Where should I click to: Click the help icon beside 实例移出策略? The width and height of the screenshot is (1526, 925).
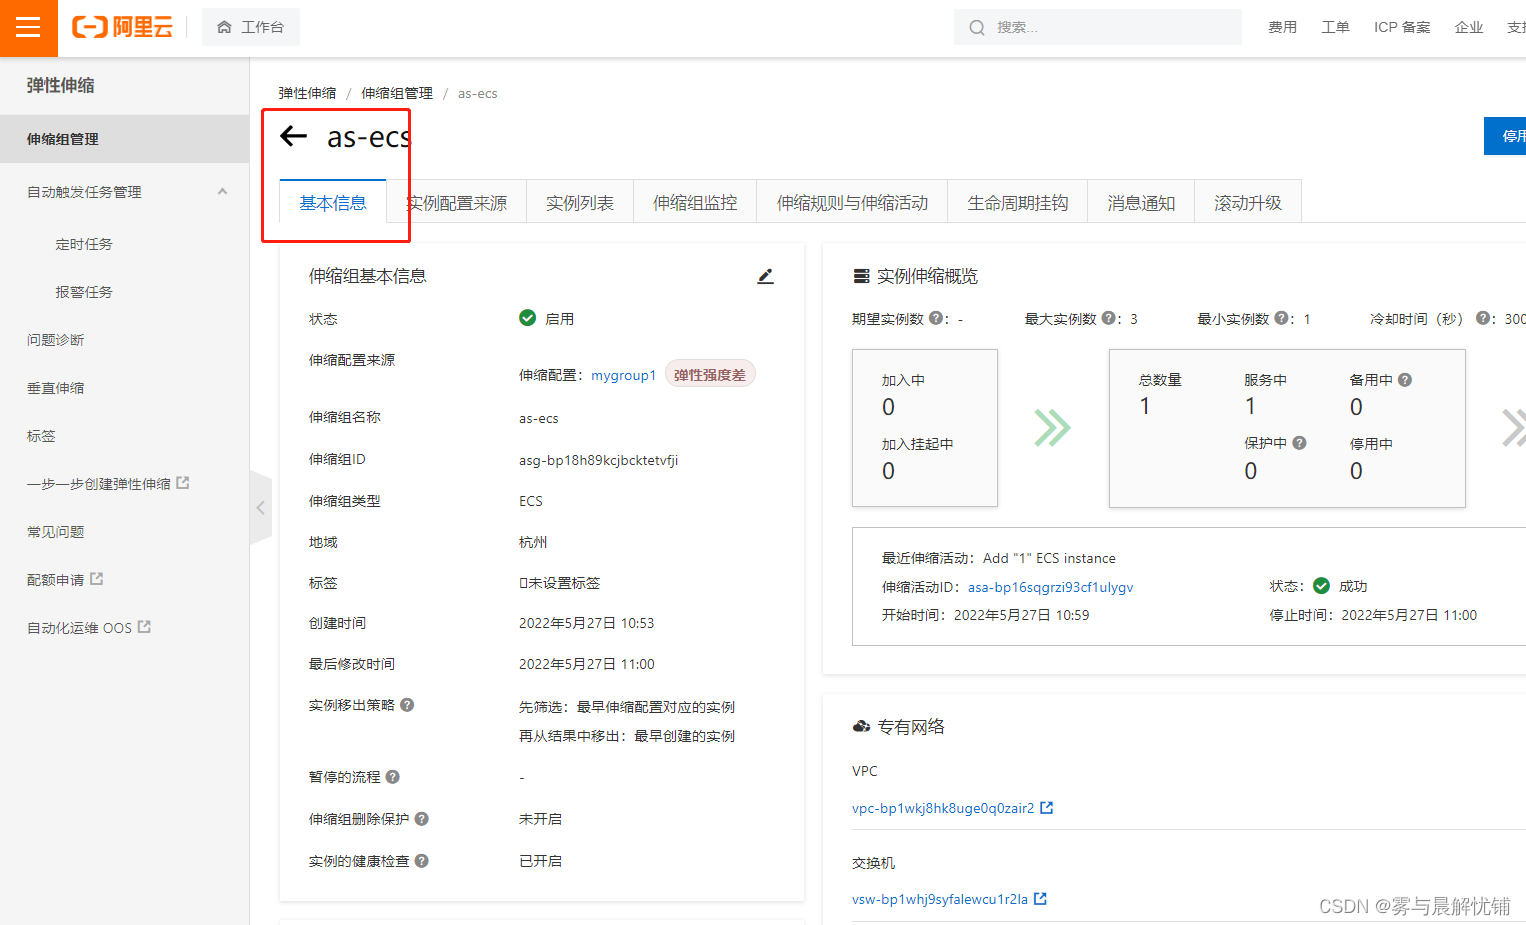click(407, 705)
